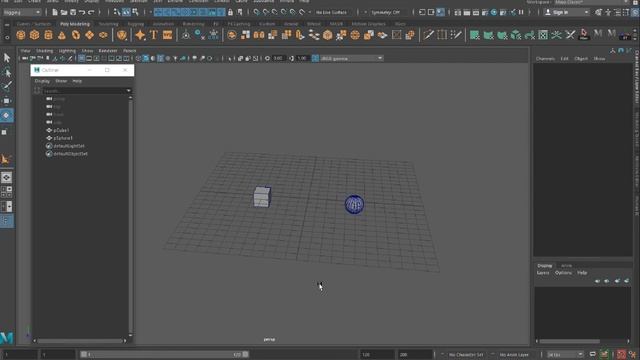Click the red mouse icon on the shelf
The width and height of the screenshot is (640, 360).
click(584, 35)
